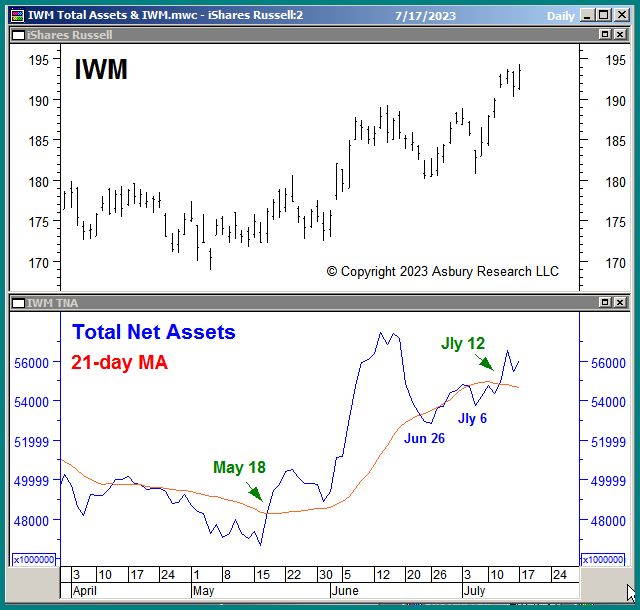Viewport: 640px width, 610px height.
Task: Maximize the IWM TNA chart panel
Action: tap(604, 302)
